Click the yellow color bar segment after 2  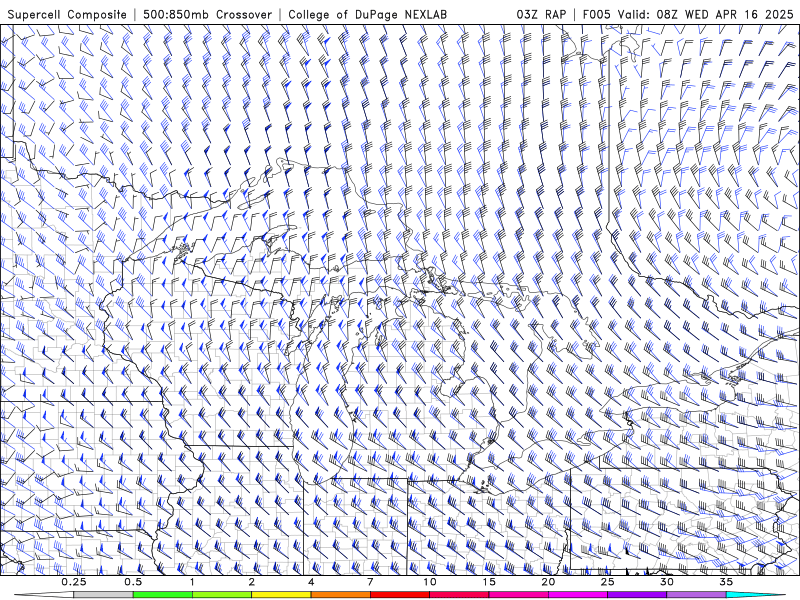tap(281, 595)
